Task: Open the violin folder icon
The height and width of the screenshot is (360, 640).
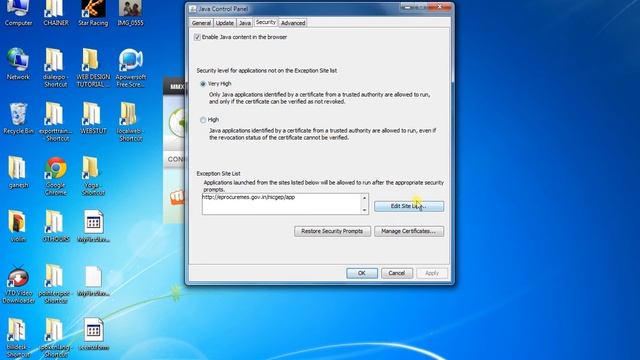Action: pos(18,227)
